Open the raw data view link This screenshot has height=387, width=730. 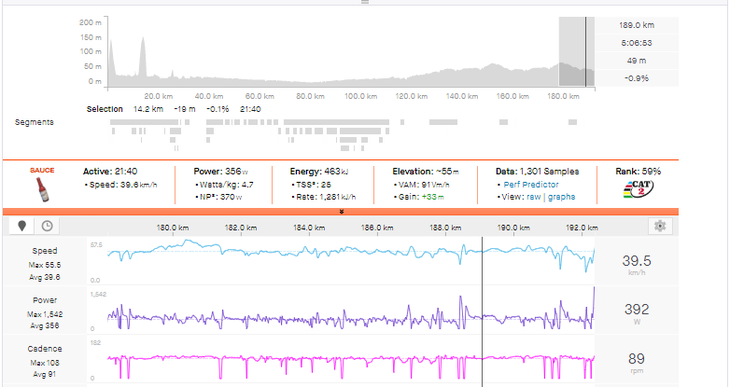tap(534, 197)
